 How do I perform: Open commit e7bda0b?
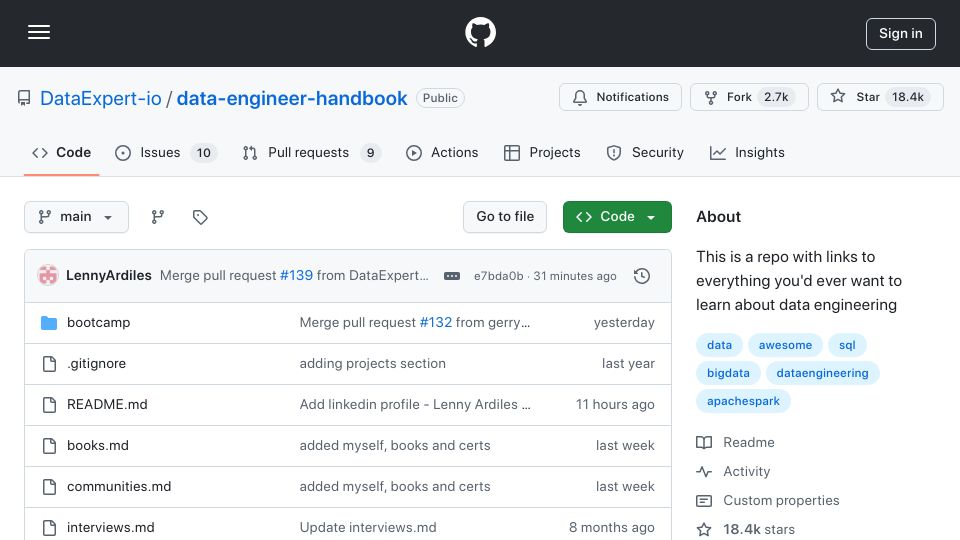(498, 276)
